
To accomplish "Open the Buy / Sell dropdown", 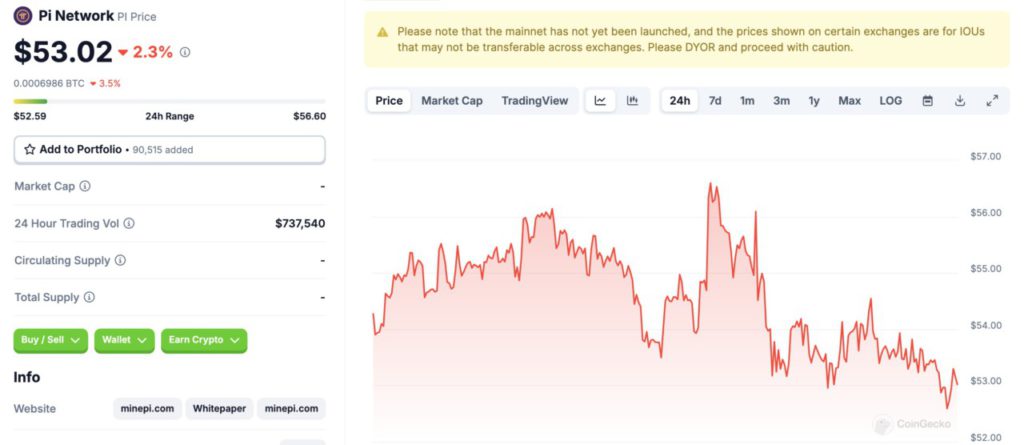I will click(x=50, y=340).
